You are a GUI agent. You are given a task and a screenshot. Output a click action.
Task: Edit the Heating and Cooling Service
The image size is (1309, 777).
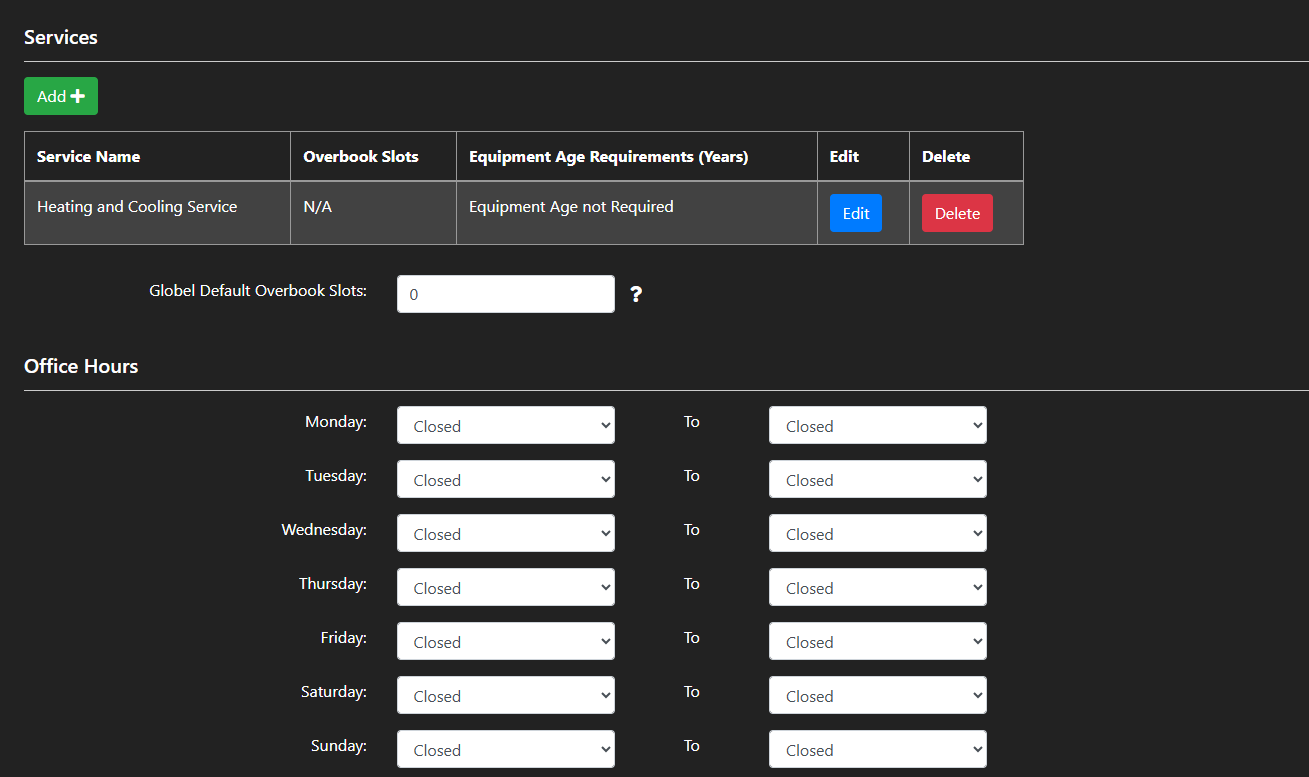[855, 213]
